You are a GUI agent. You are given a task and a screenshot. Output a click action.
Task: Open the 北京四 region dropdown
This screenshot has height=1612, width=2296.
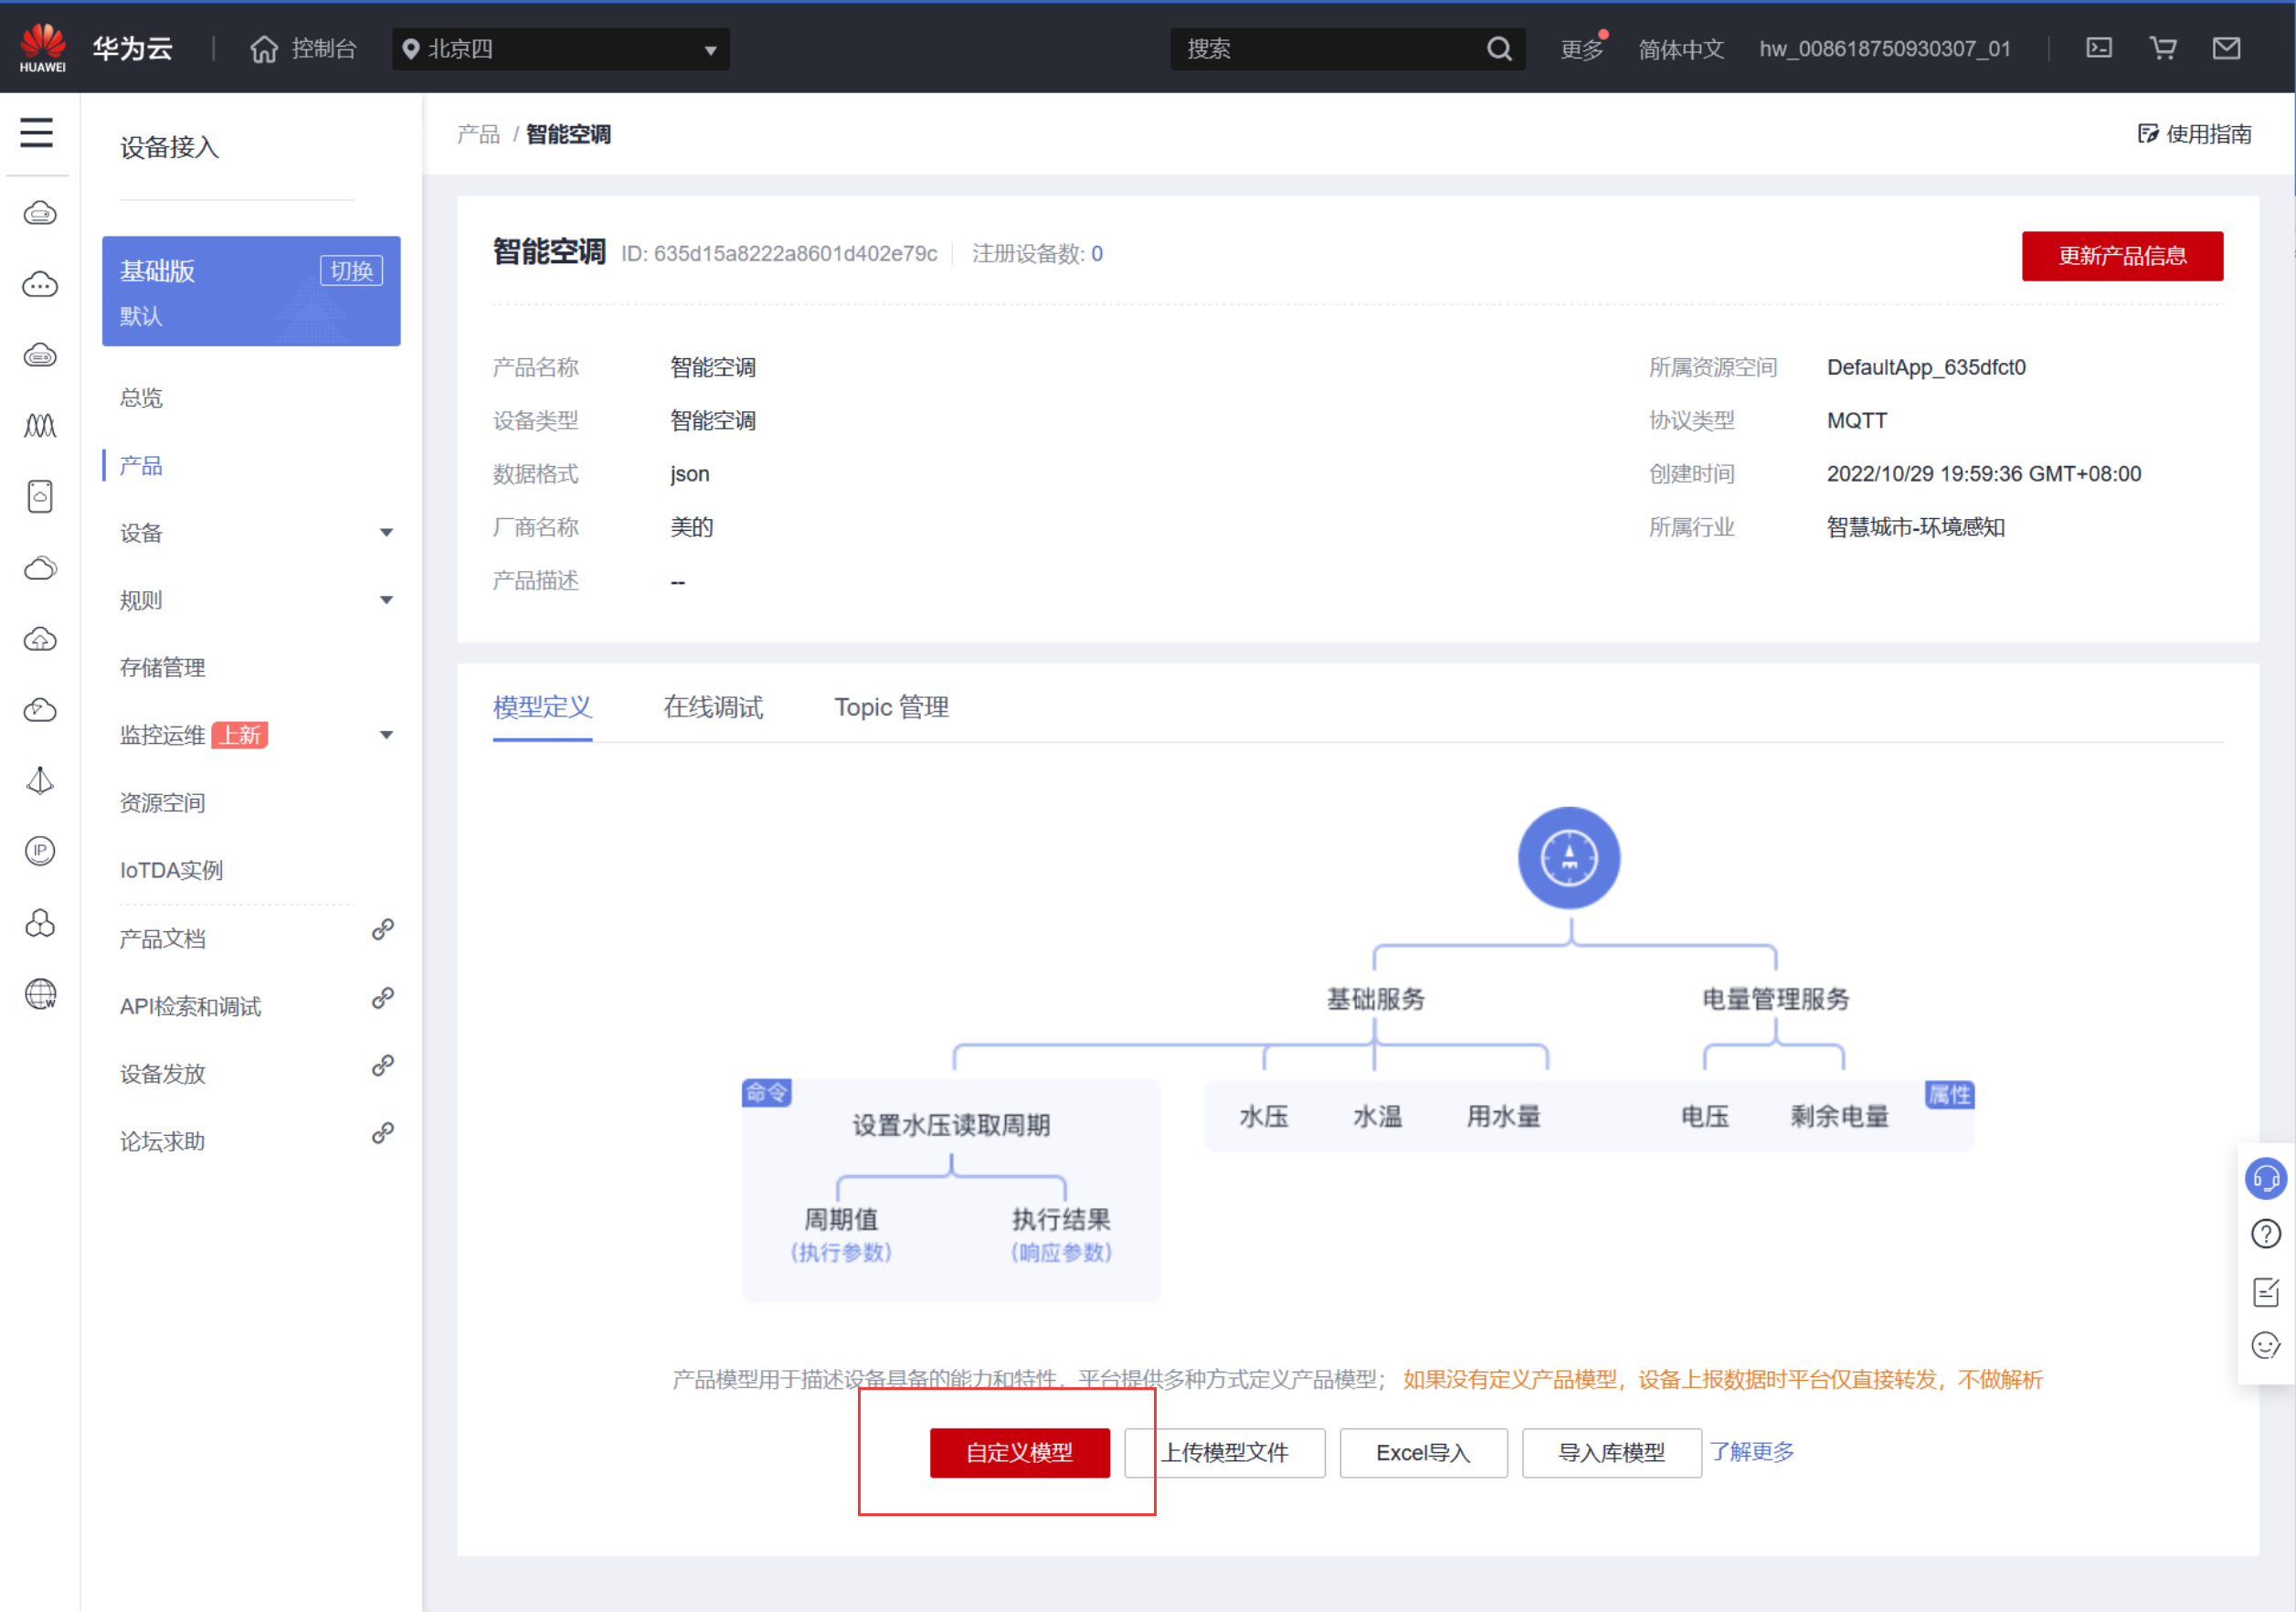tap(560, 49)
